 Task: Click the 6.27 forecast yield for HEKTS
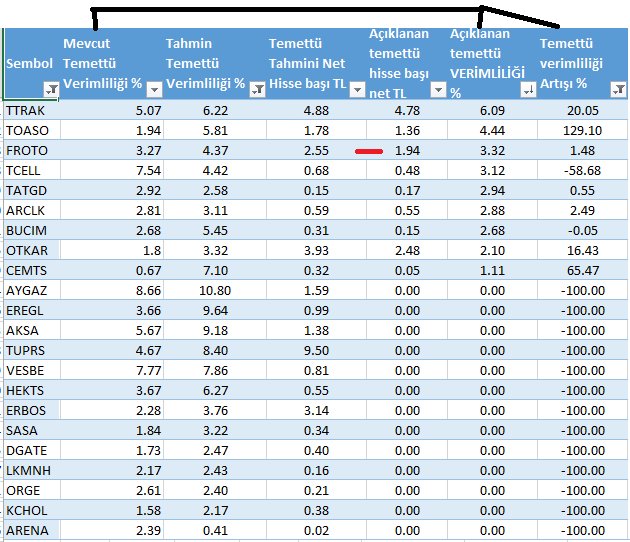point(215,391)
